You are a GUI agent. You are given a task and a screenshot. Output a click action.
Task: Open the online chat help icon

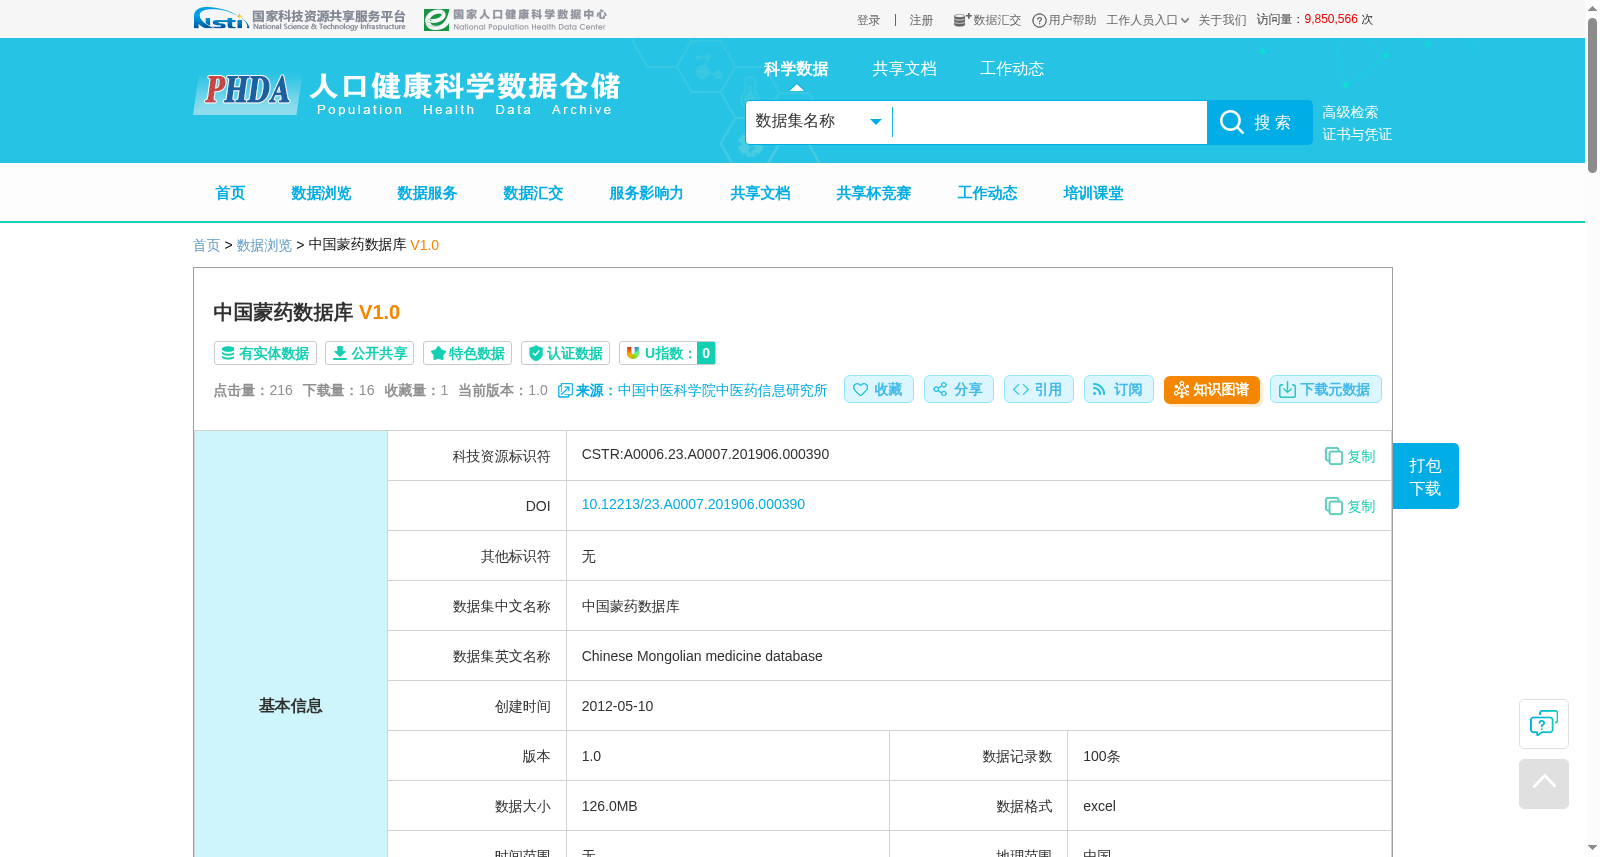click(1543, 723)
